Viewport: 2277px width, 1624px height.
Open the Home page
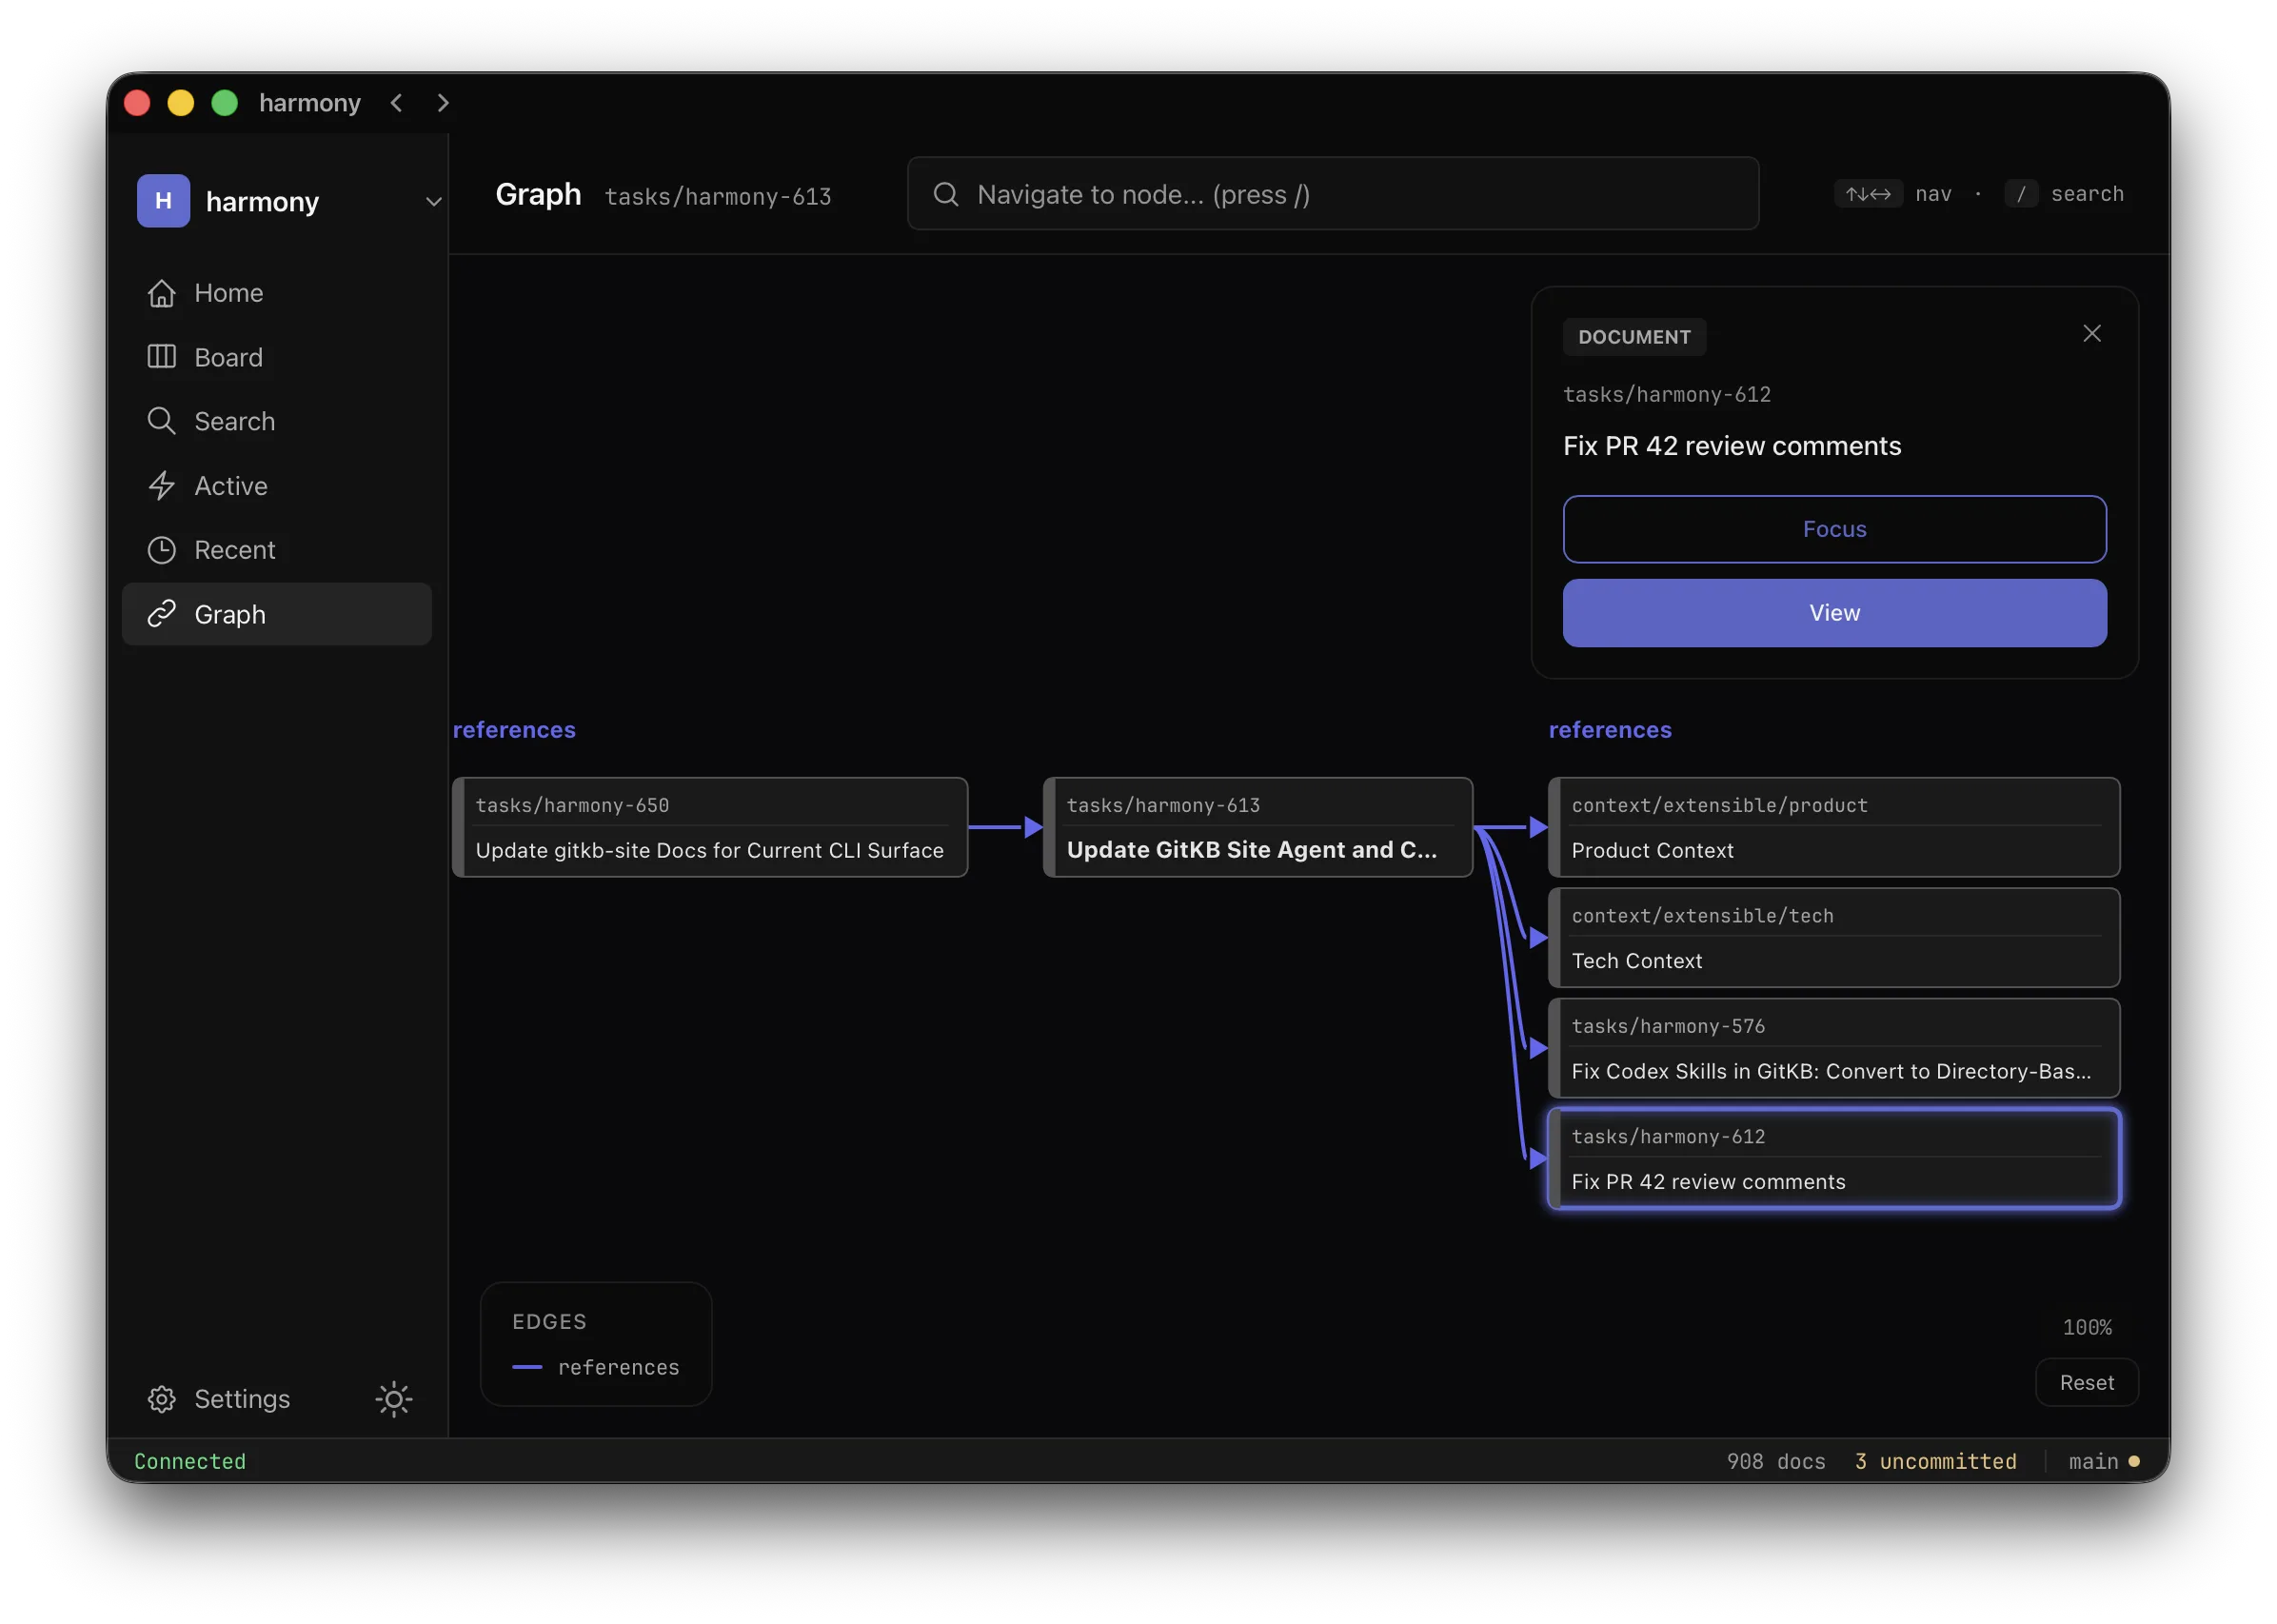point(277,293)
